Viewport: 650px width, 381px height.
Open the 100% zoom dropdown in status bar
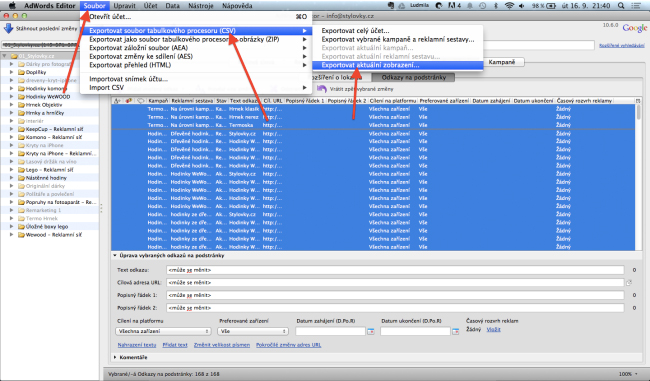pyautogui.click(x=628, y=374)
